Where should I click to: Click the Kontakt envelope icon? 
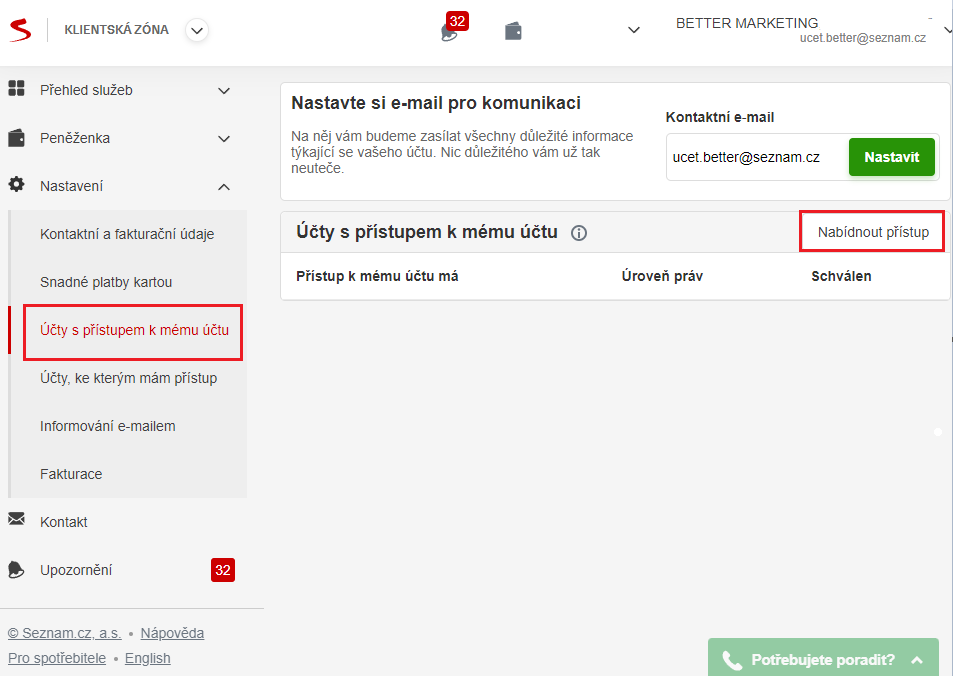click(x=16, y=519)
